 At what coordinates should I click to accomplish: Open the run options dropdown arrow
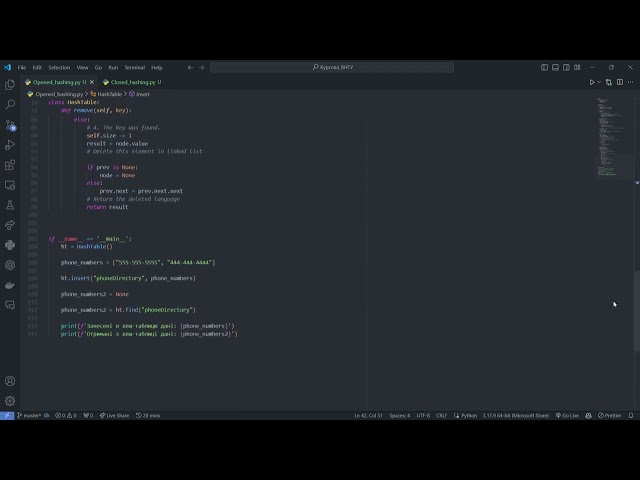599,82
